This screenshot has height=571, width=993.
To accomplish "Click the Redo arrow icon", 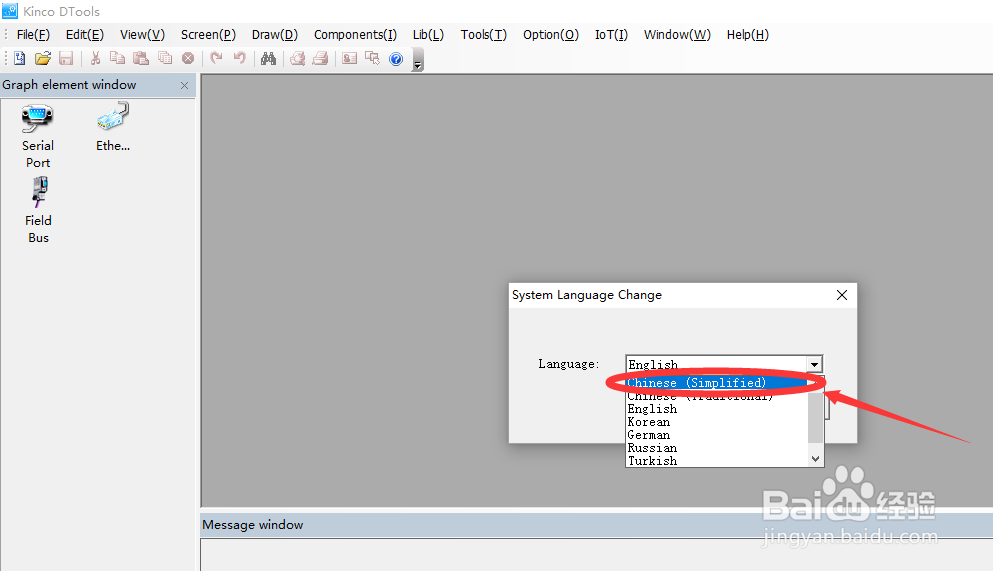I will coord(217,58).
